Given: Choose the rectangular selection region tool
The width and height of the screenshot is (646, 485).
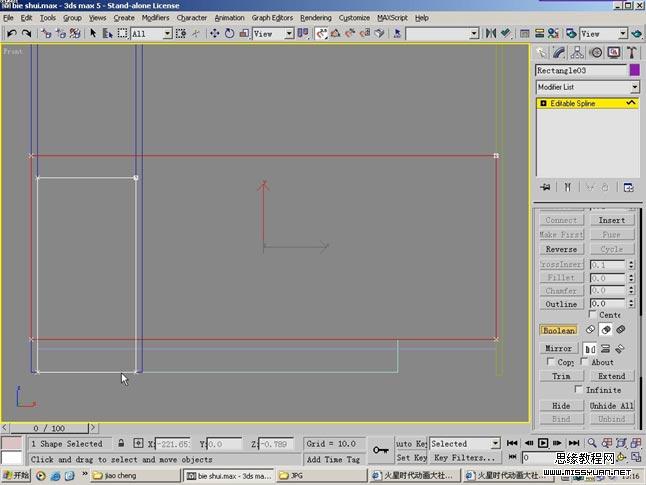Looking at the screenshot, I should tap(122, 33).
